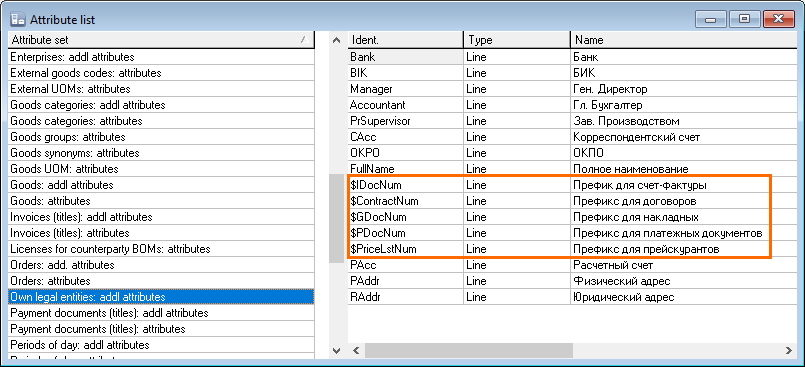Image resolution: width=805 pixels, height=367 pixels.
Task: Select the $ContractNum attribute row
Action: click(x=572, y=201)
